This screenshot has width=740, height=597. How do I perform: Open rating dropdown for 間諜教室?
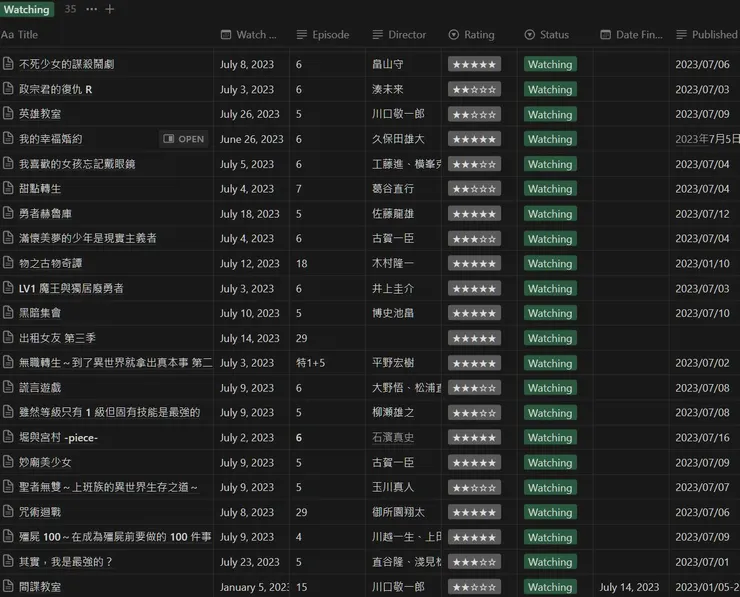(474, 587)
